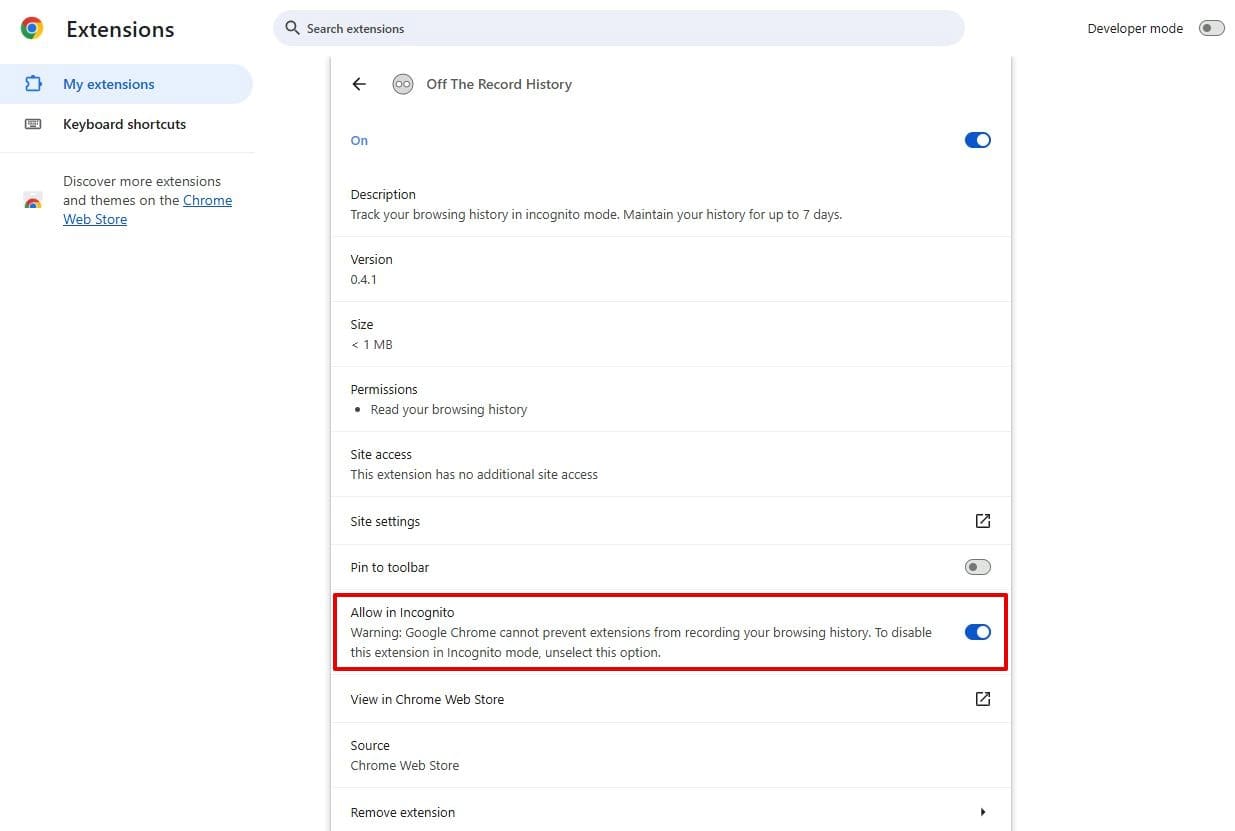The height and width of the screenshot is (831, 1235).
Task: Click View in Chrome Web Store row
Action: pos(427,698)
